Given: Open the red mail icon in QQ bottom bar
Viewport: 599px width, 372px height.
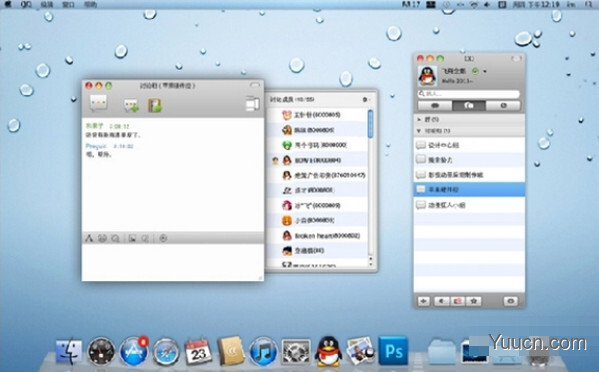Looking at the screenshot, I should [x=457, y=301].
